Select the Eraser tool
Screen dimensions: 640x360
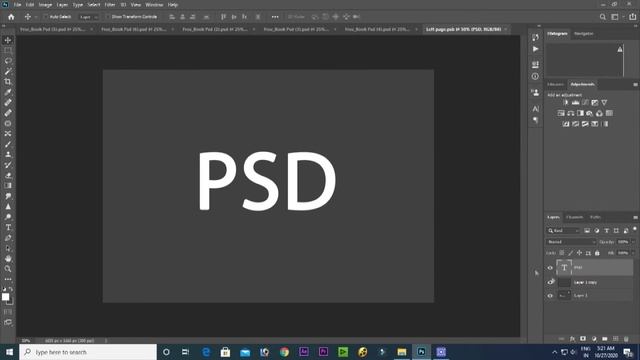[8, 176]
